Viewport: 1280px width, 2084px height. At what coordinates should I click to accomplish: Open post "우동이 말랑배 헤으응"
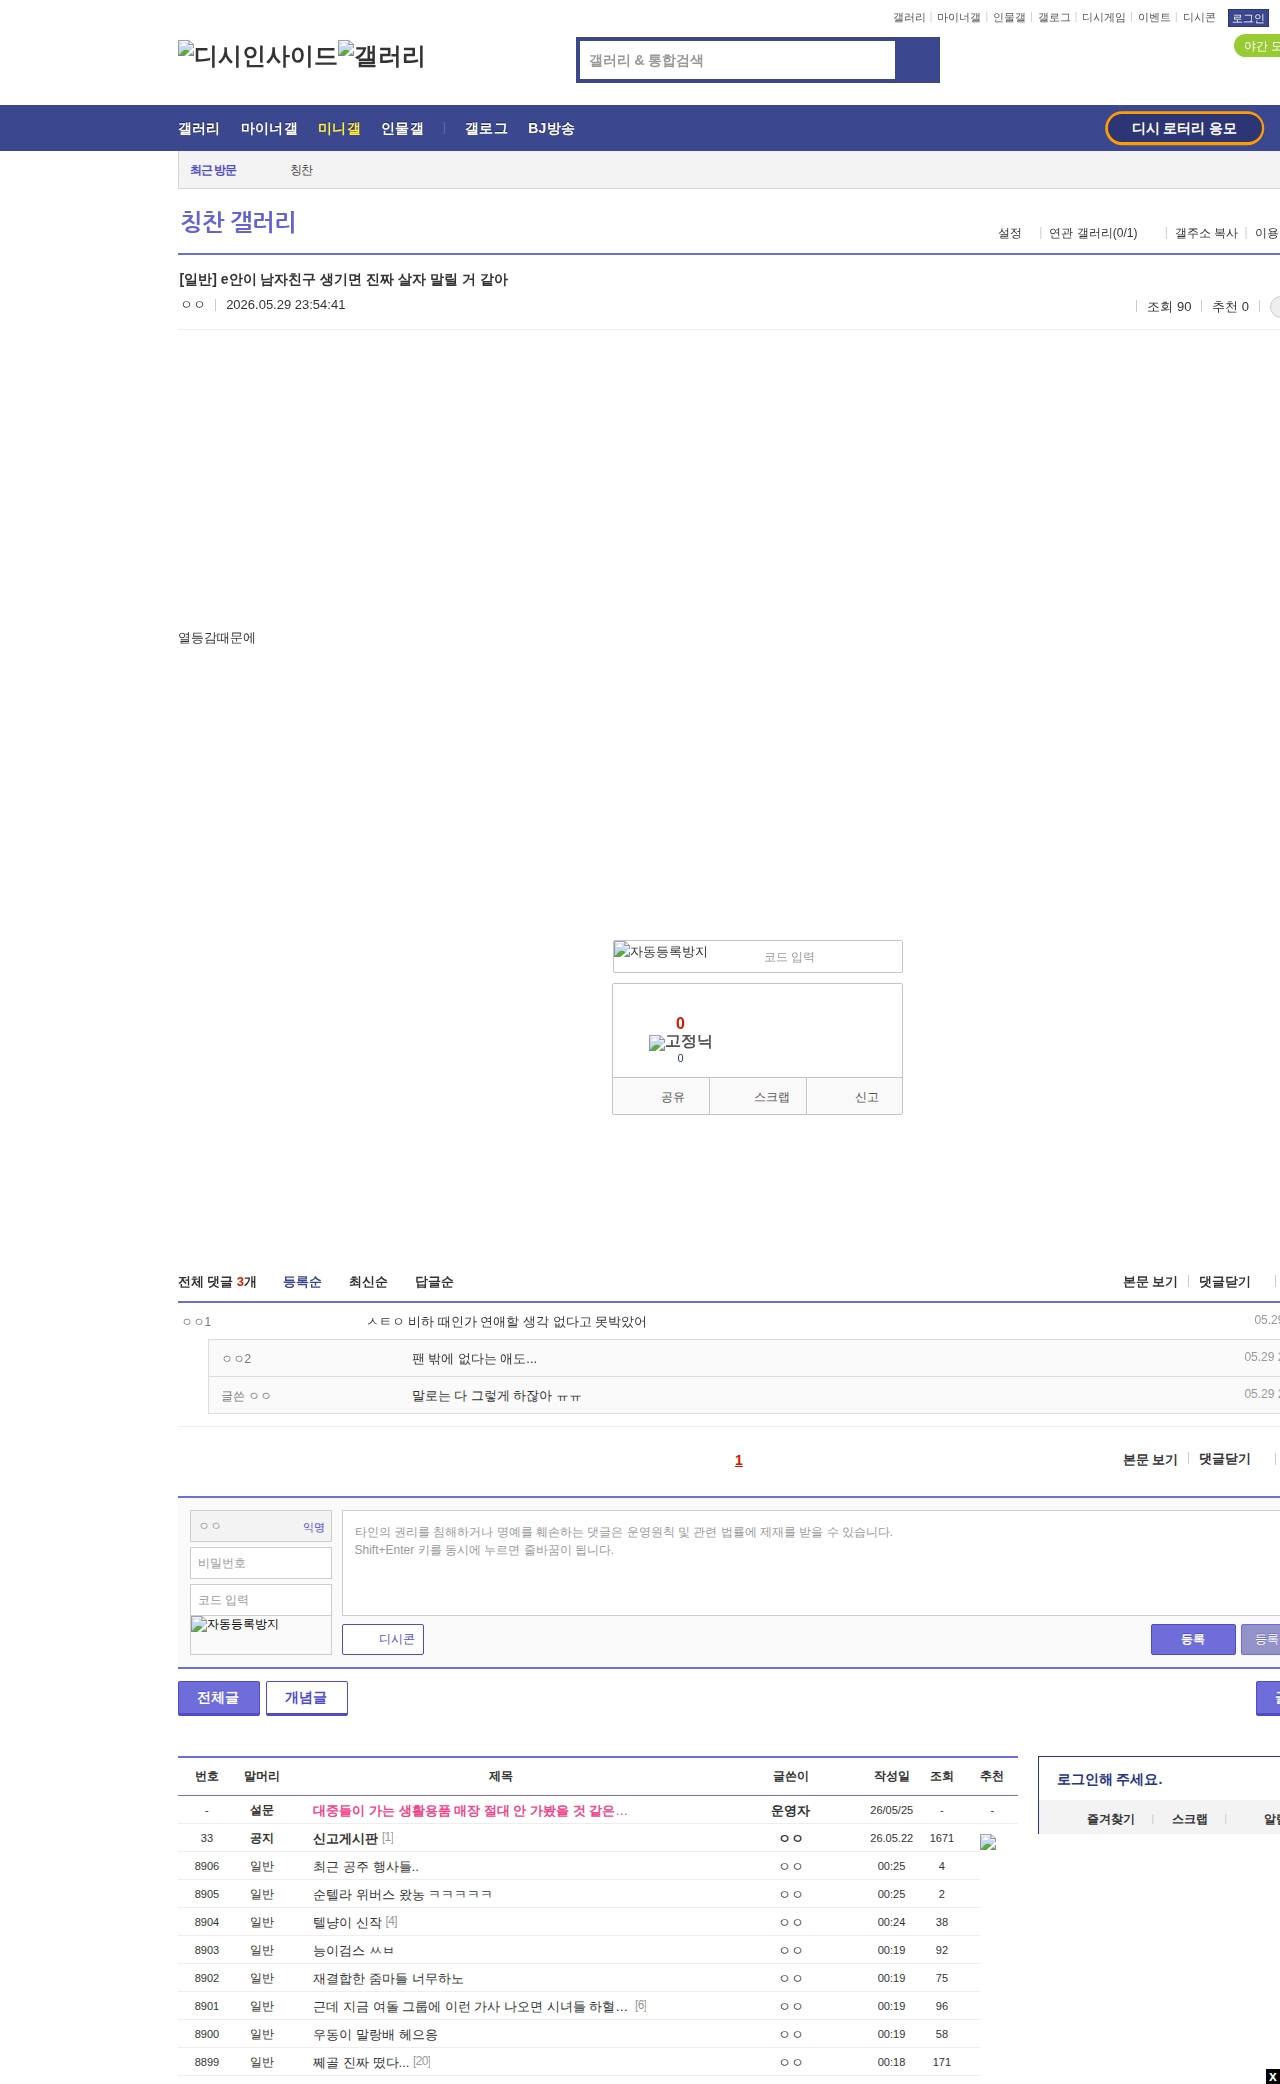coord(375,2035)
